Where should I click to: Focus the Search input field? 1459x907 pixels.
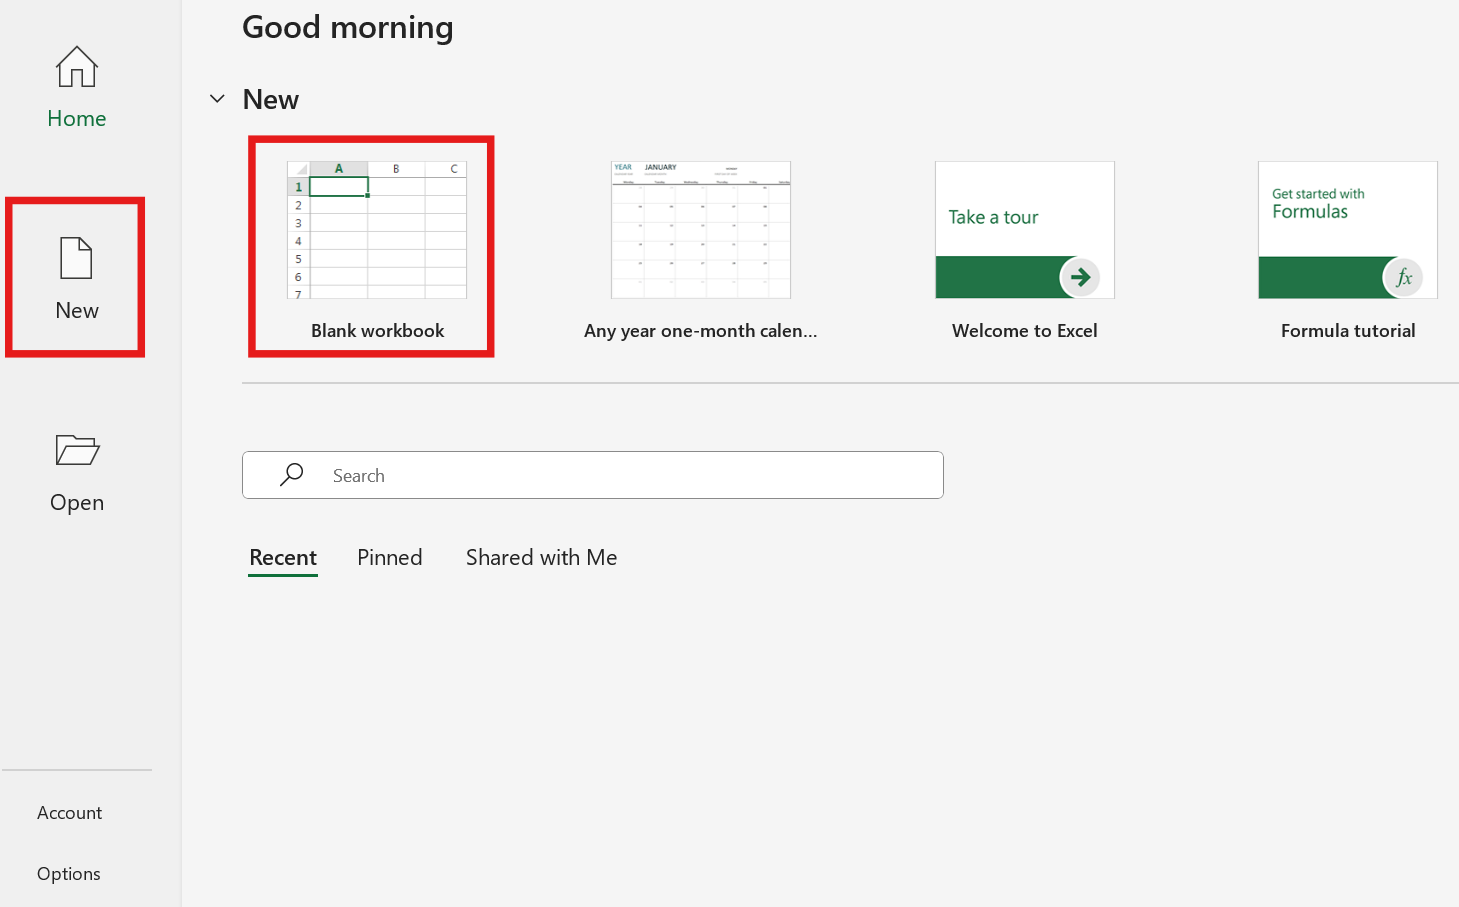point(620,475)
